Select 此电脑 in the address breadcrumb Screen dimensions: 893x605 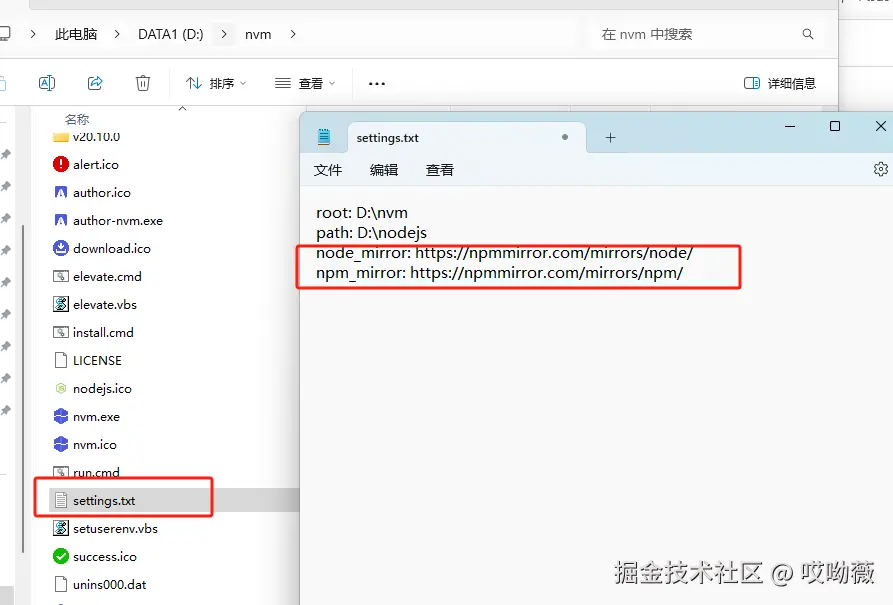tap(76, 34)
